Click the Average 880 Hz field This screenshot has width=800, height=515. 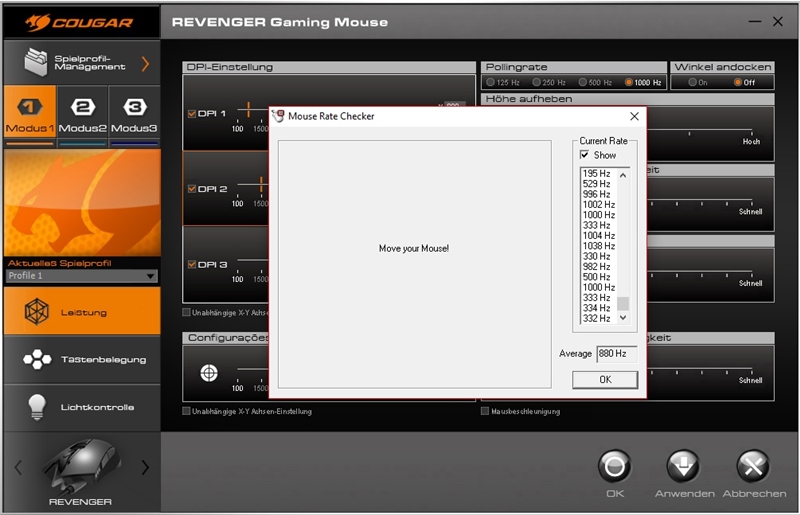click(616, 354)
